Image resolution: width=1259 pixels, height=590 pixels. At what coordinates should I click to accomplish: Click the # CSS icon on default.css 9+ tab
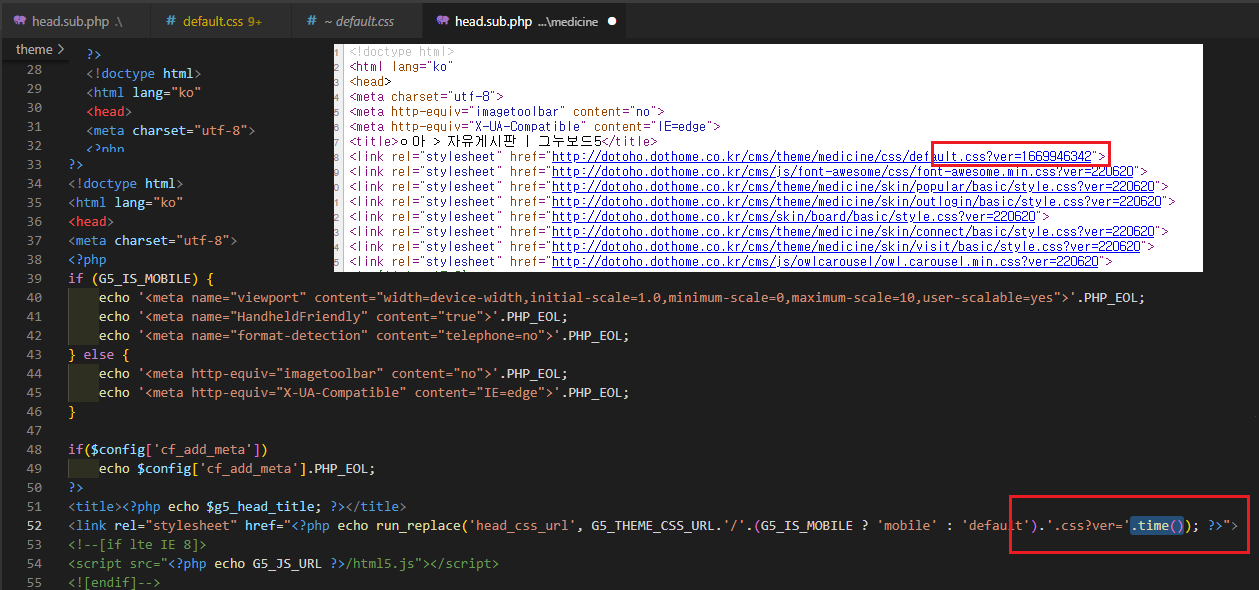click(171, 21)
